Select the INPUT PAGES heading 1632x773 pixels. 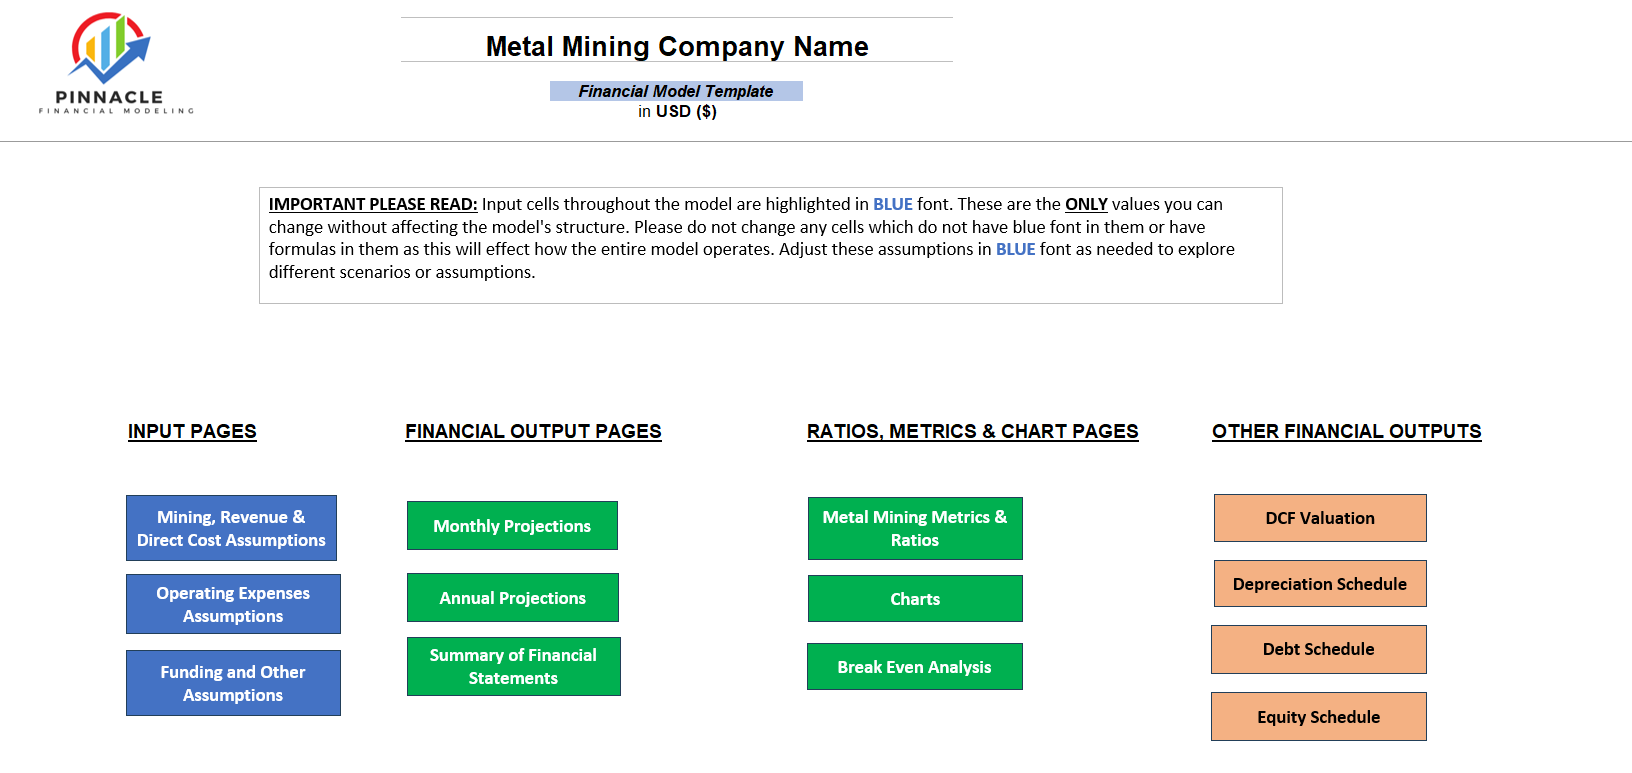[x=192, y=431]
